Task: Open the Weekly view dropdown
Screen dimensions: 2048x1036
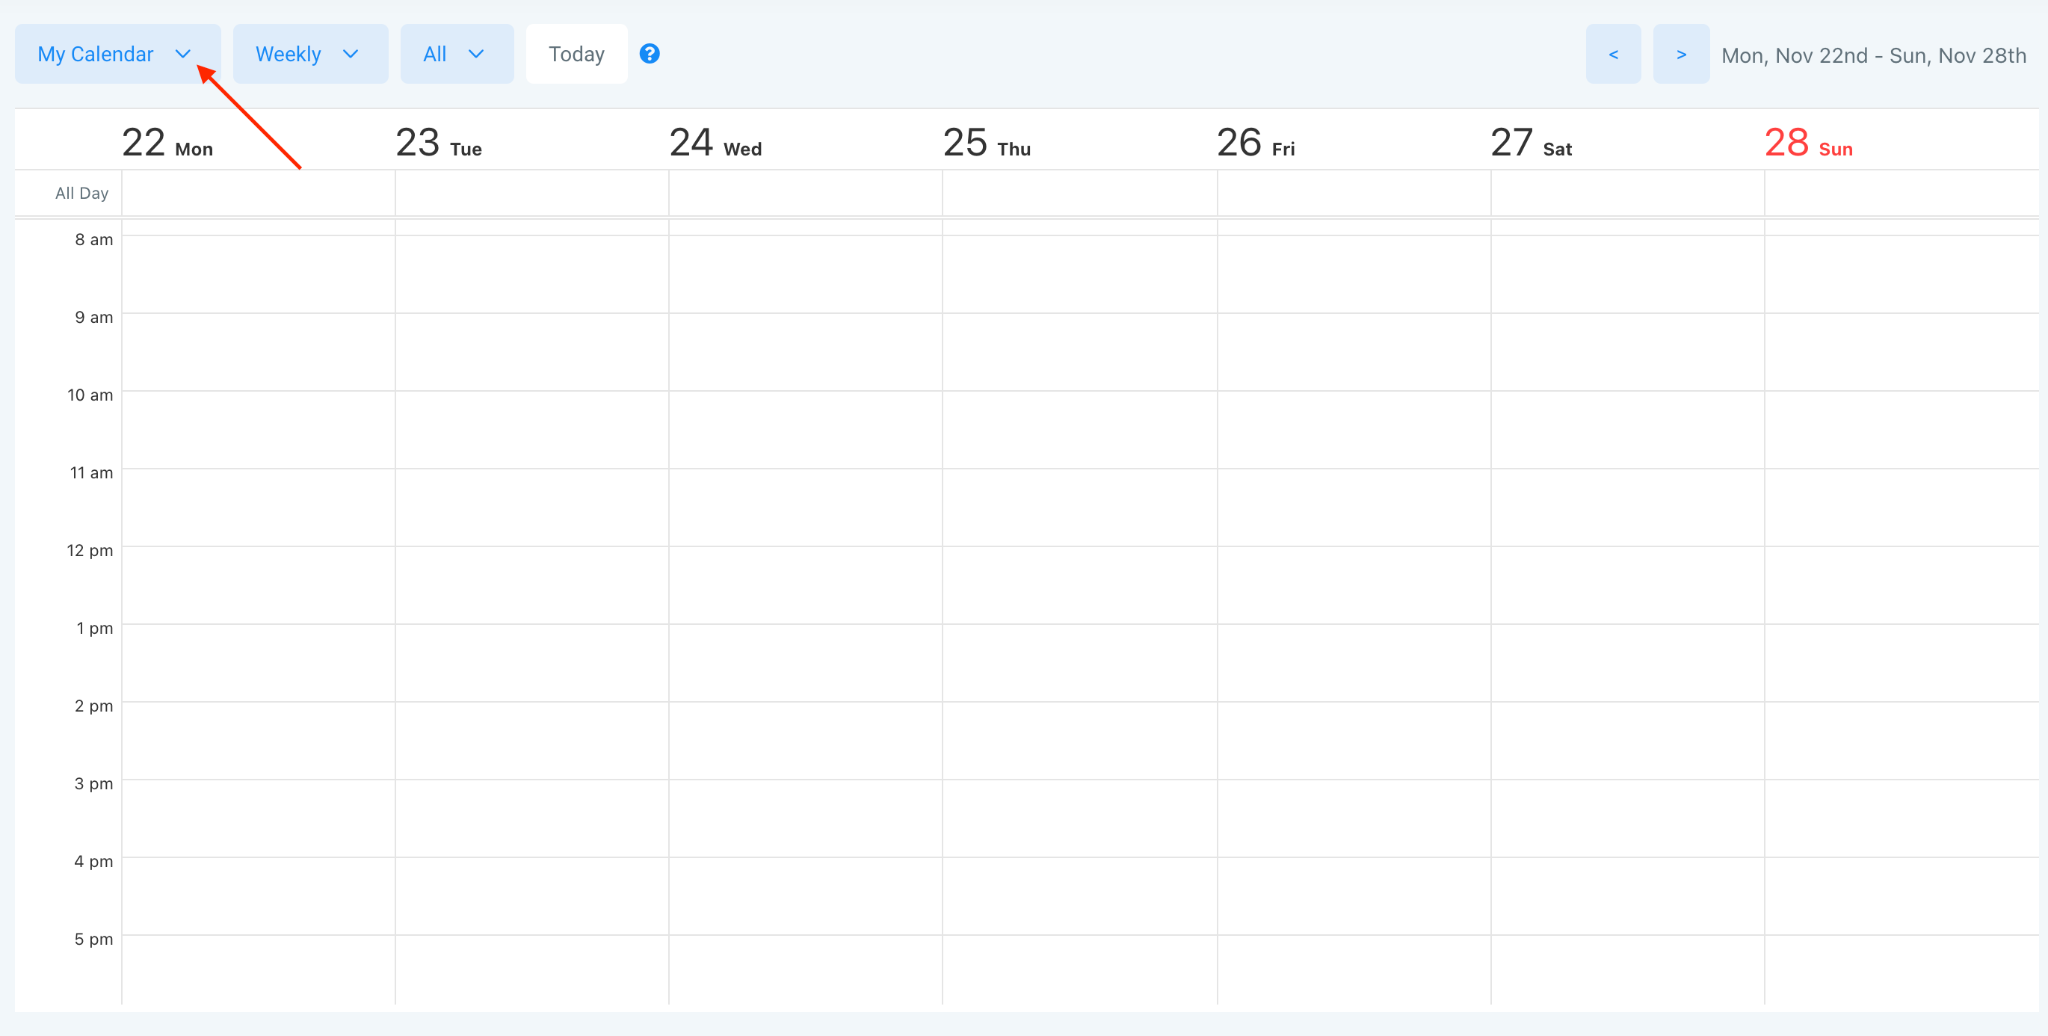Action: [x=310, y=54]
